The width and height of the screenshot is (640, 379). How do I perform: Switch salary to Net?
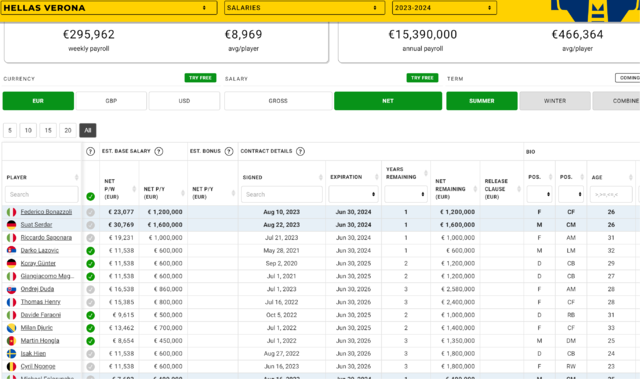pyautogui.click(x=388, y=101)
